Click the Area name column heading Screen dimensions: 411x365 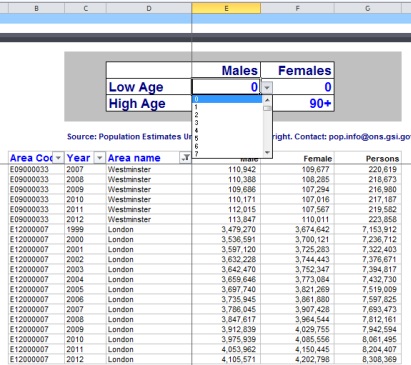tap(134, 158)
